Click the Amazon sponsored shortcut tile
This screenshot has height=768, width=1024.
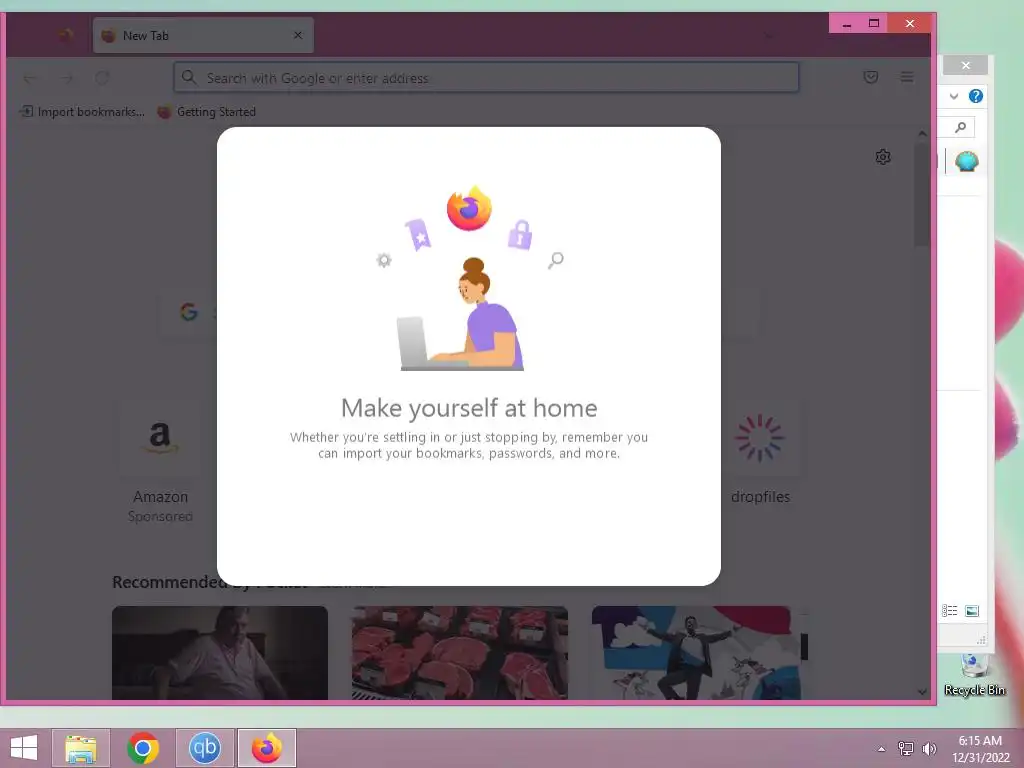coord(160,462)
